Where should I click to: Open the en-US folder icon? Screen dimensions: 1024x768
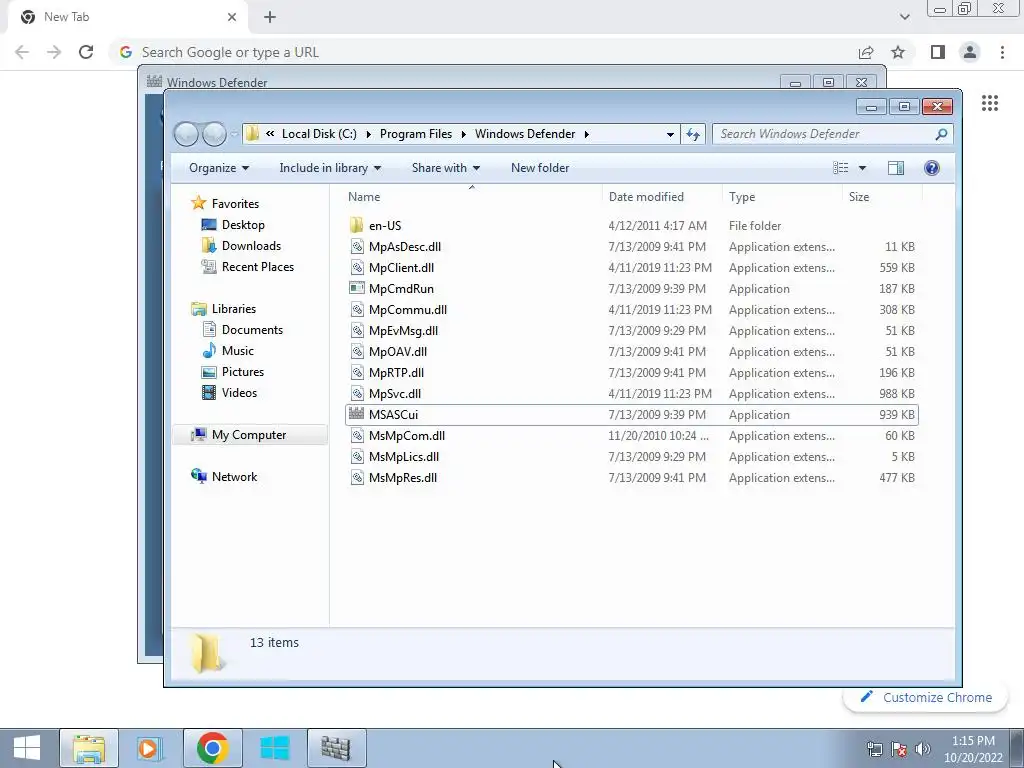(357, 226)
